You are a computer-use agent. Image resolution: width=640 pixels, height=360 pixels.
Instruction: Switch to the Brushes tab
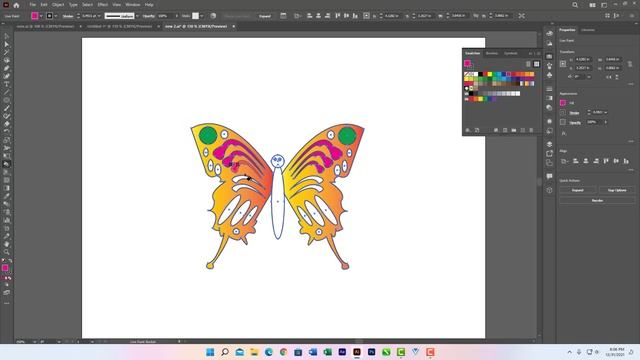pos(492,53)
